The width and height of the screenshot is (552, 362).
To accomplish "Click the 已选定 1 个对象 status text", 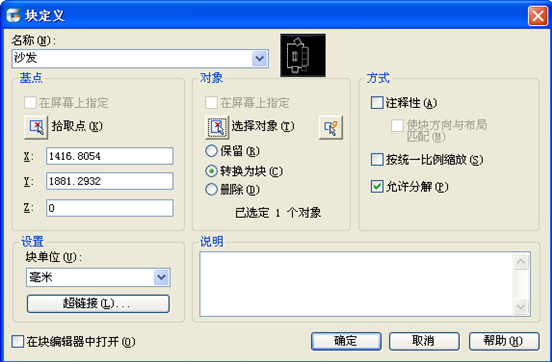I will 278,213.
